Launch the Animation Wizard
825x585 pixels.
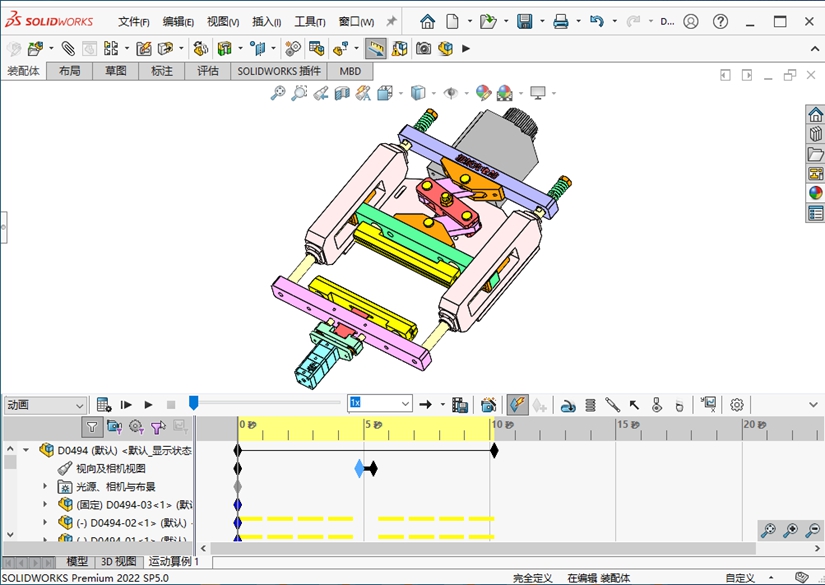pos(489,405)
